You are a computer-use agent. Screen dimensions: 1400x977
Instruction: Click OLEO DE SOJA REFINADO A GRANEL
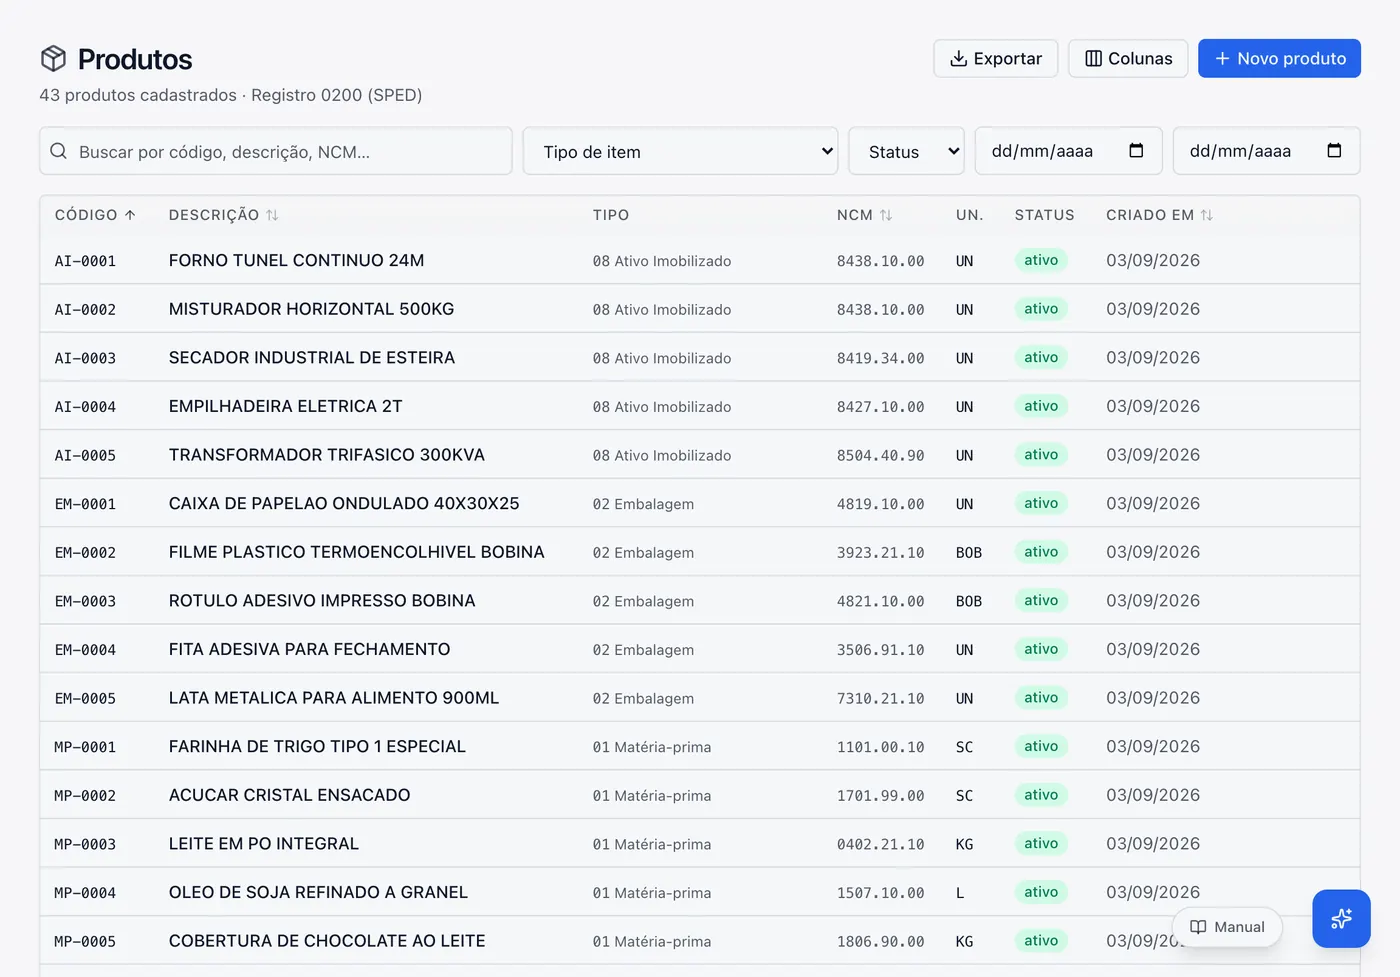click(318, 892)
